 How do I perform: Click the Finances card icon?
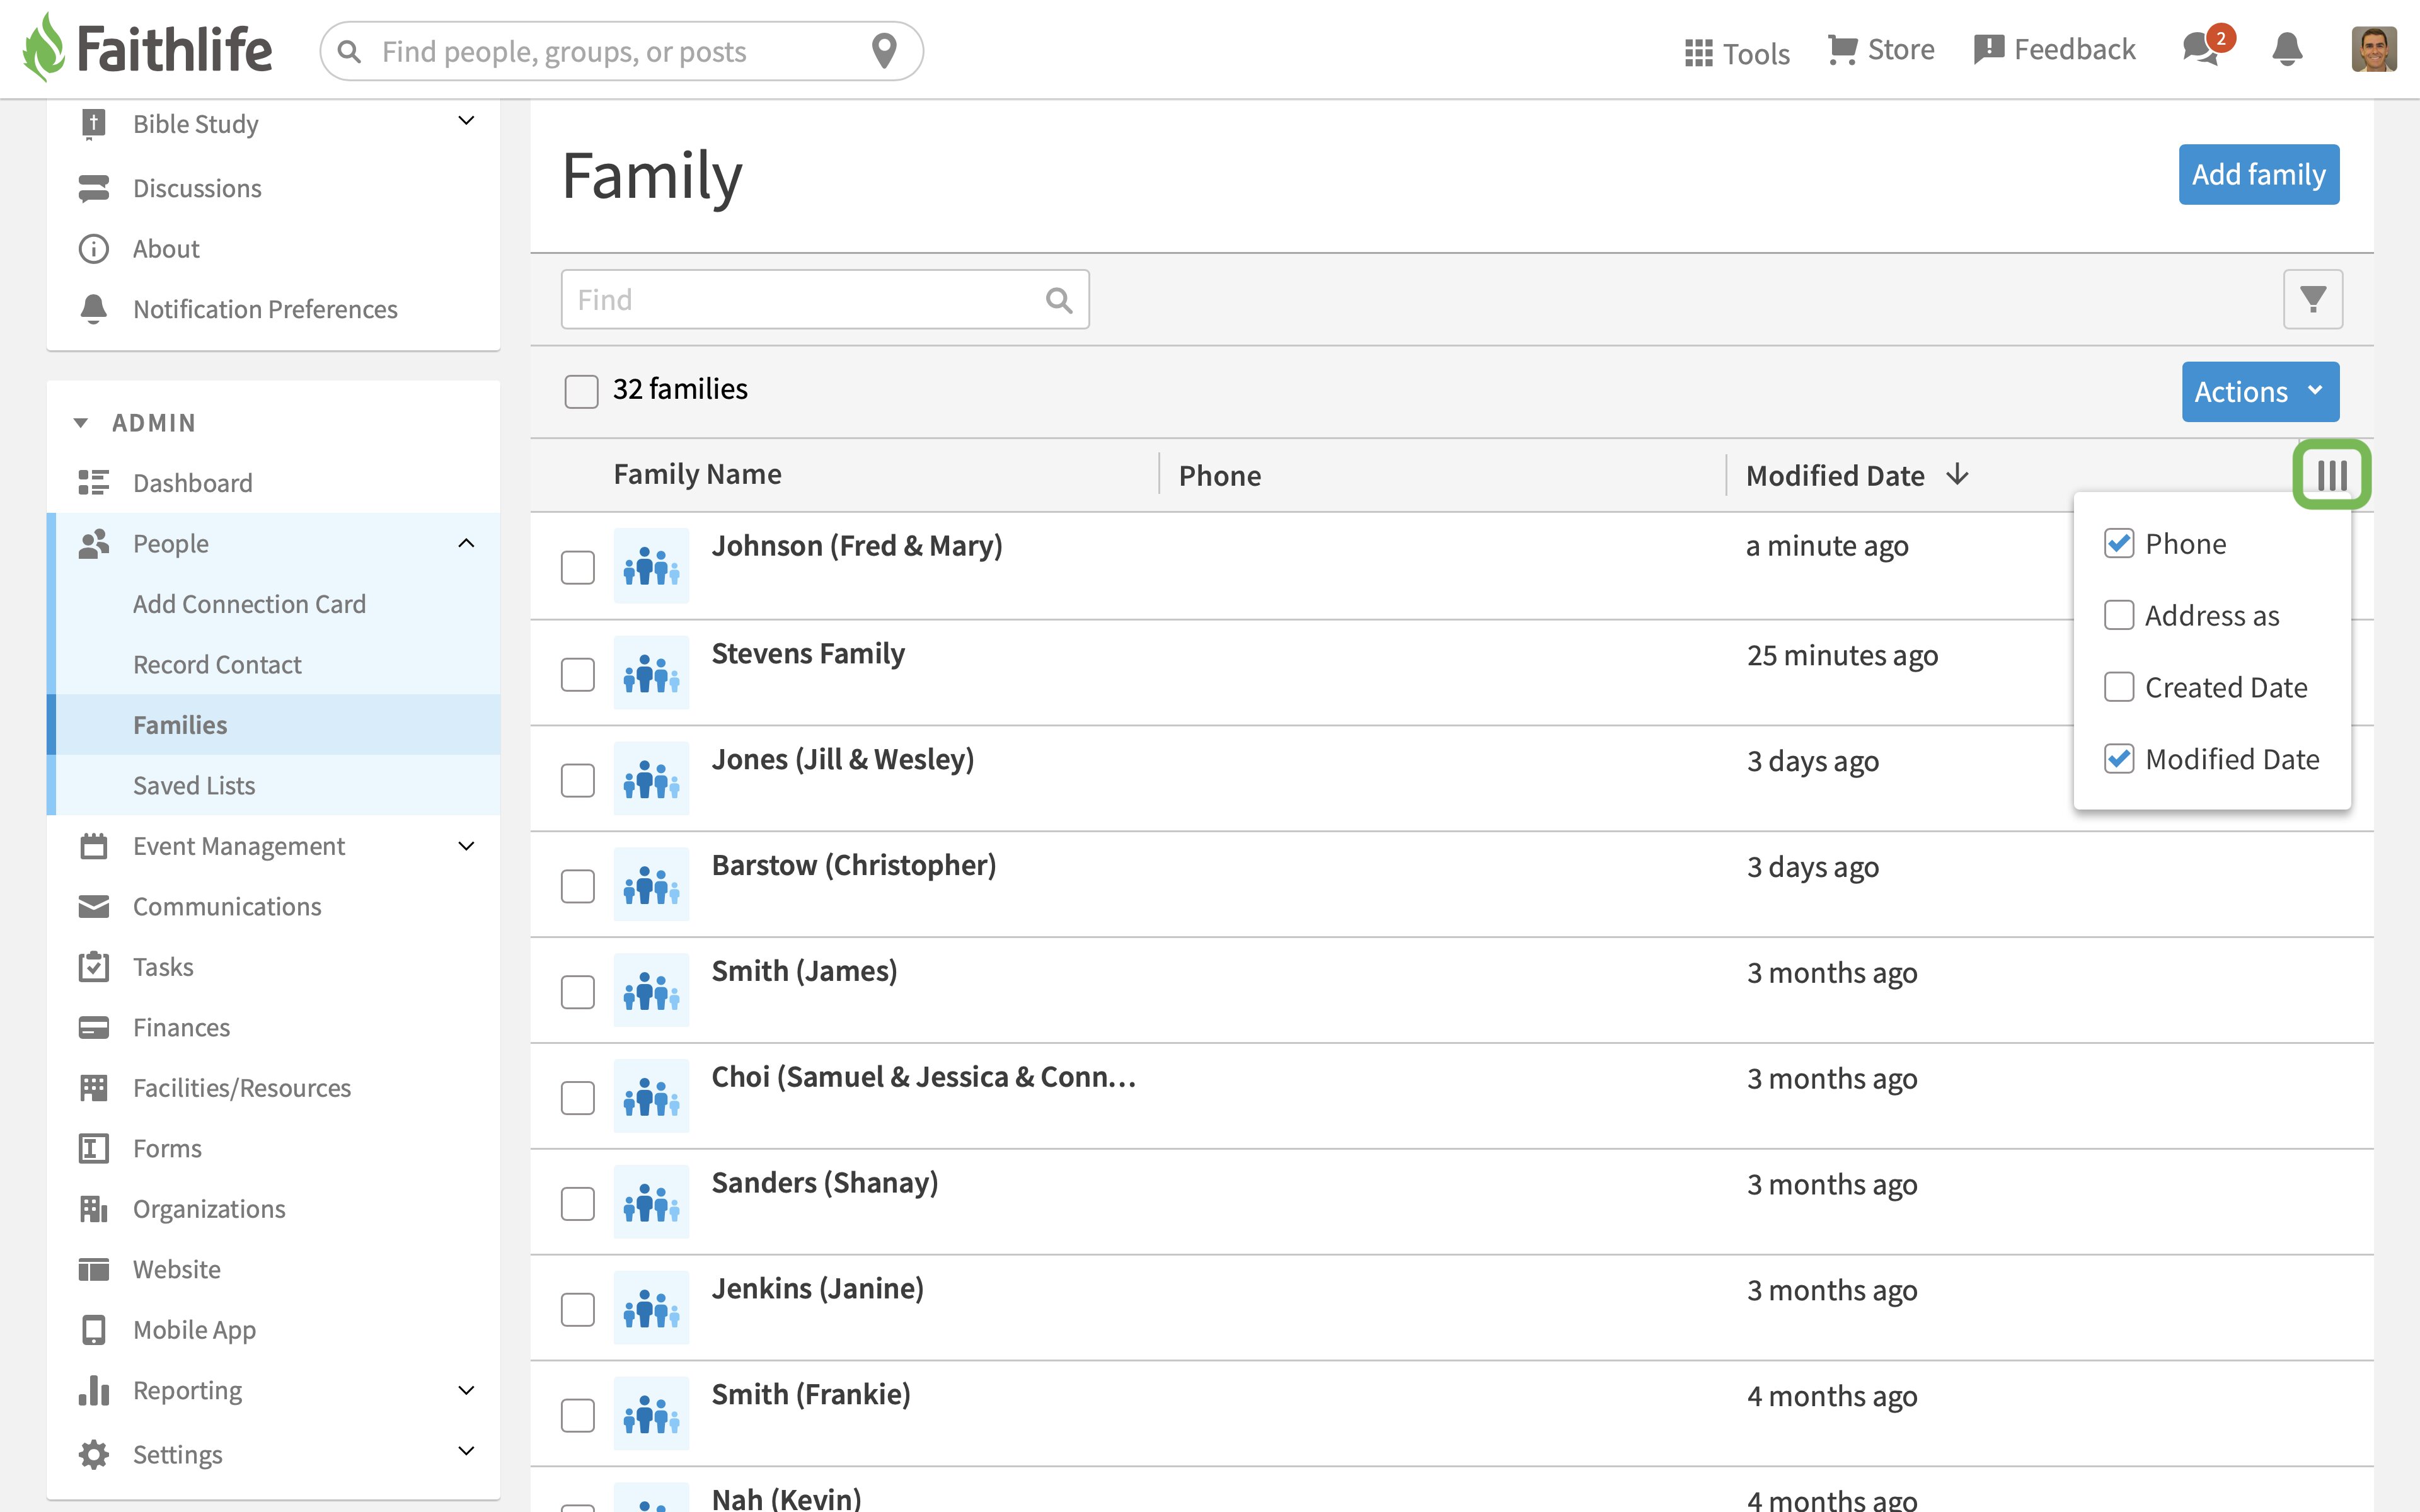[94, 1027]
